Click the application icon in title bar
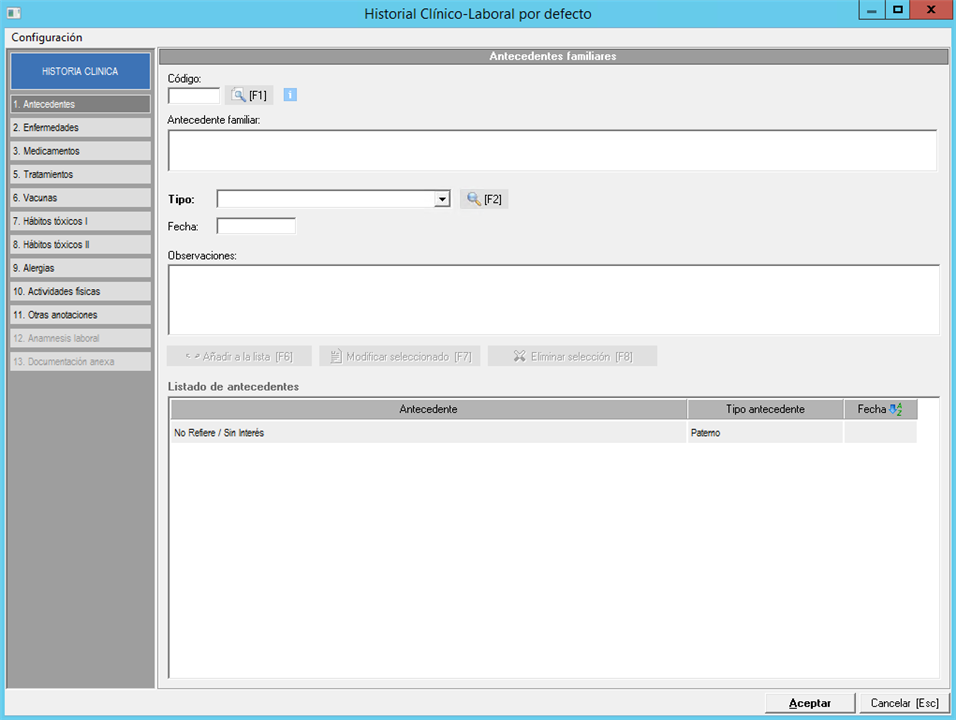Viewport: 956px width, 720px height. (x=14, y=13)
